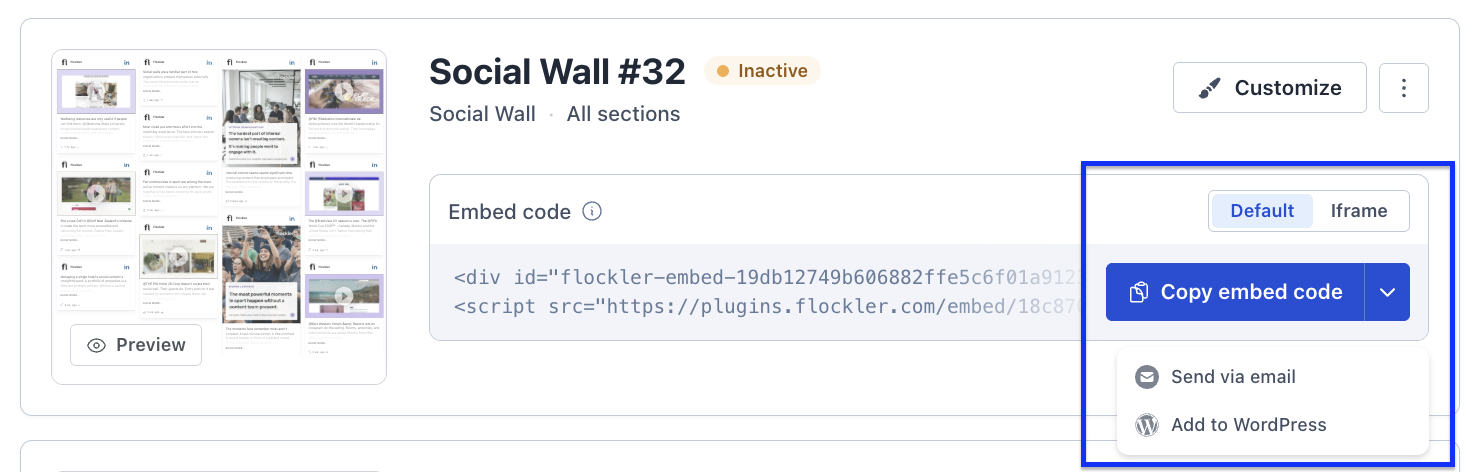
Task: Click the WordPress logo icon
Action: click(1147, 425)
